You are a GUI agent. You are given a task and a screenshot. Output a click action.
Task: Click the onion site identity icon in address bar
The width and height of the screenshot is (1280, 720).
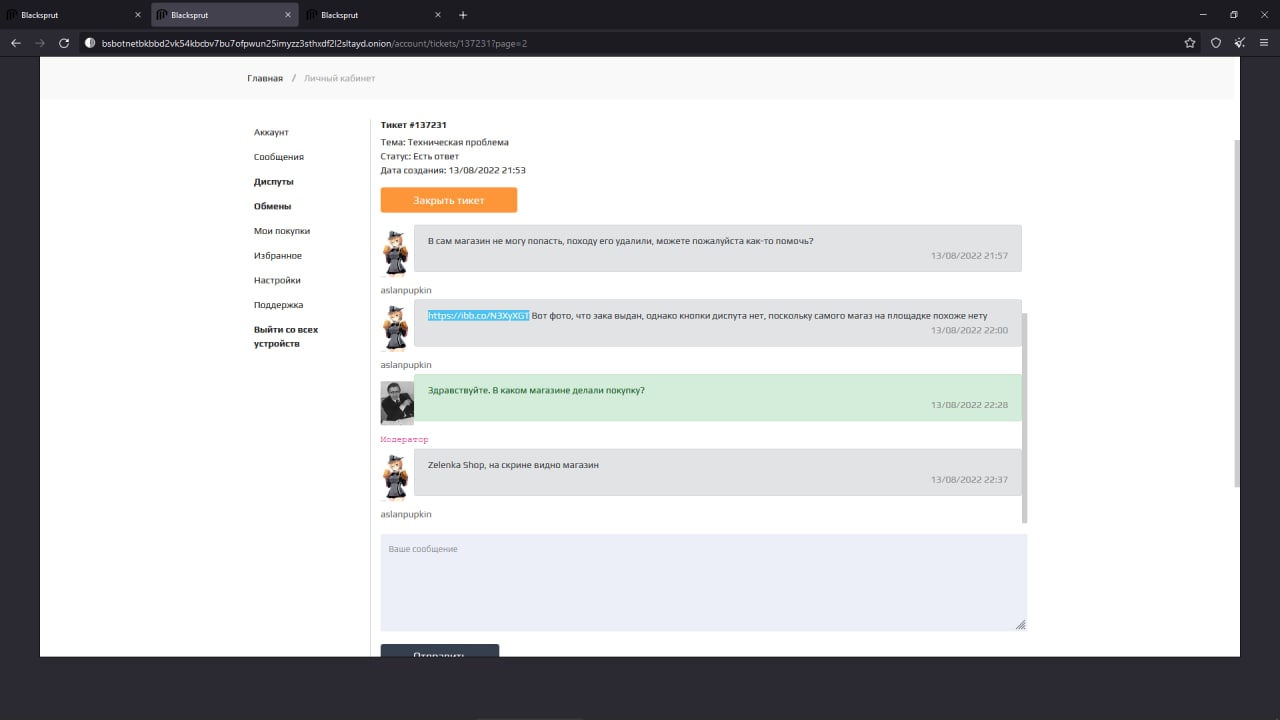click(x=90, y=43)
